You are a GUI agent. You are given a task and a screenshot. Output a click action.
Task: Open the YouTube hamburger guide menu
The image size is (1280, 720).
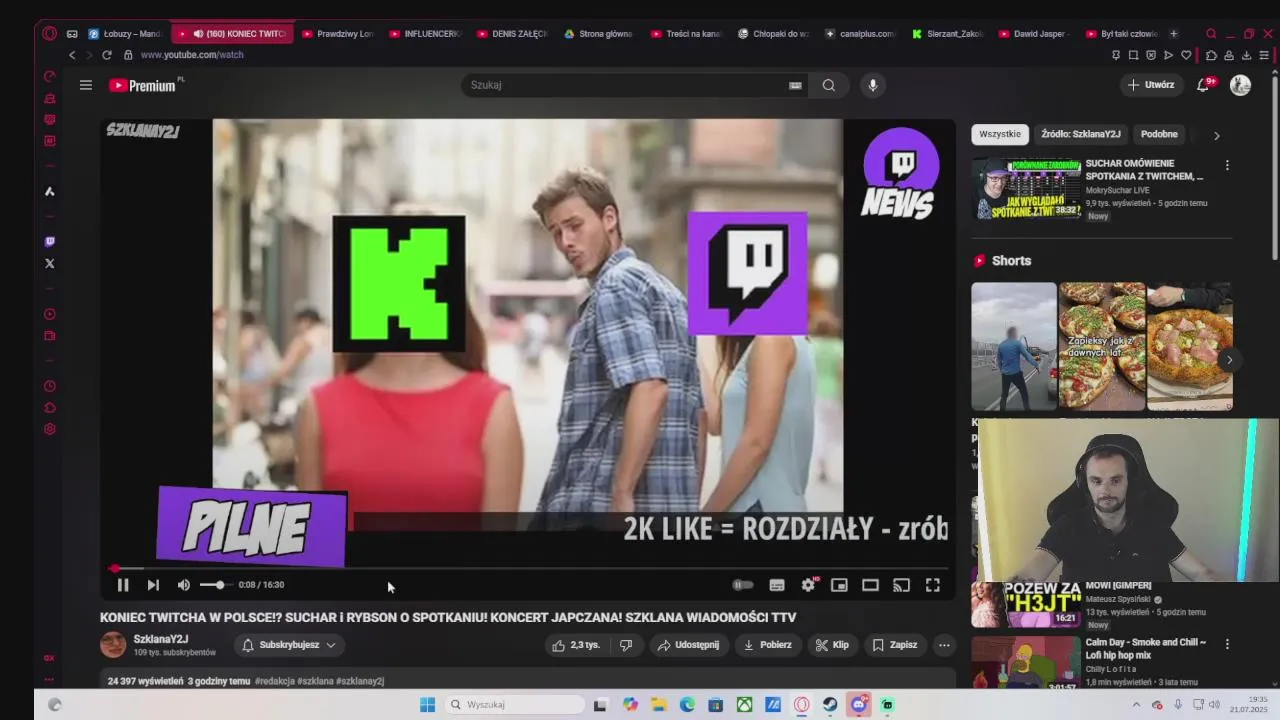[86, 85]
